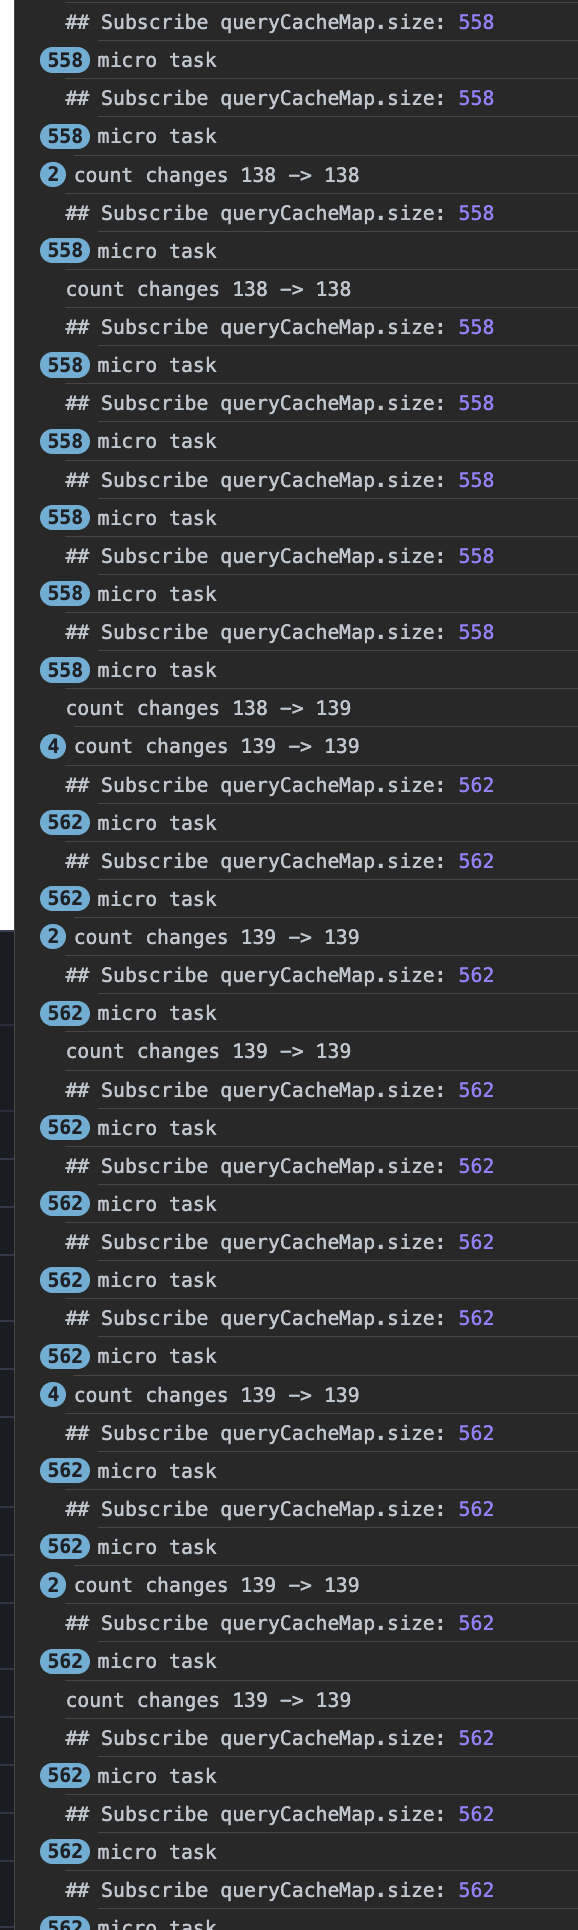Click the 2 badge beside count changes 138 -> 138
Image resolution: width=578 pixels, height=1930 pixels.
pos(54,175)
